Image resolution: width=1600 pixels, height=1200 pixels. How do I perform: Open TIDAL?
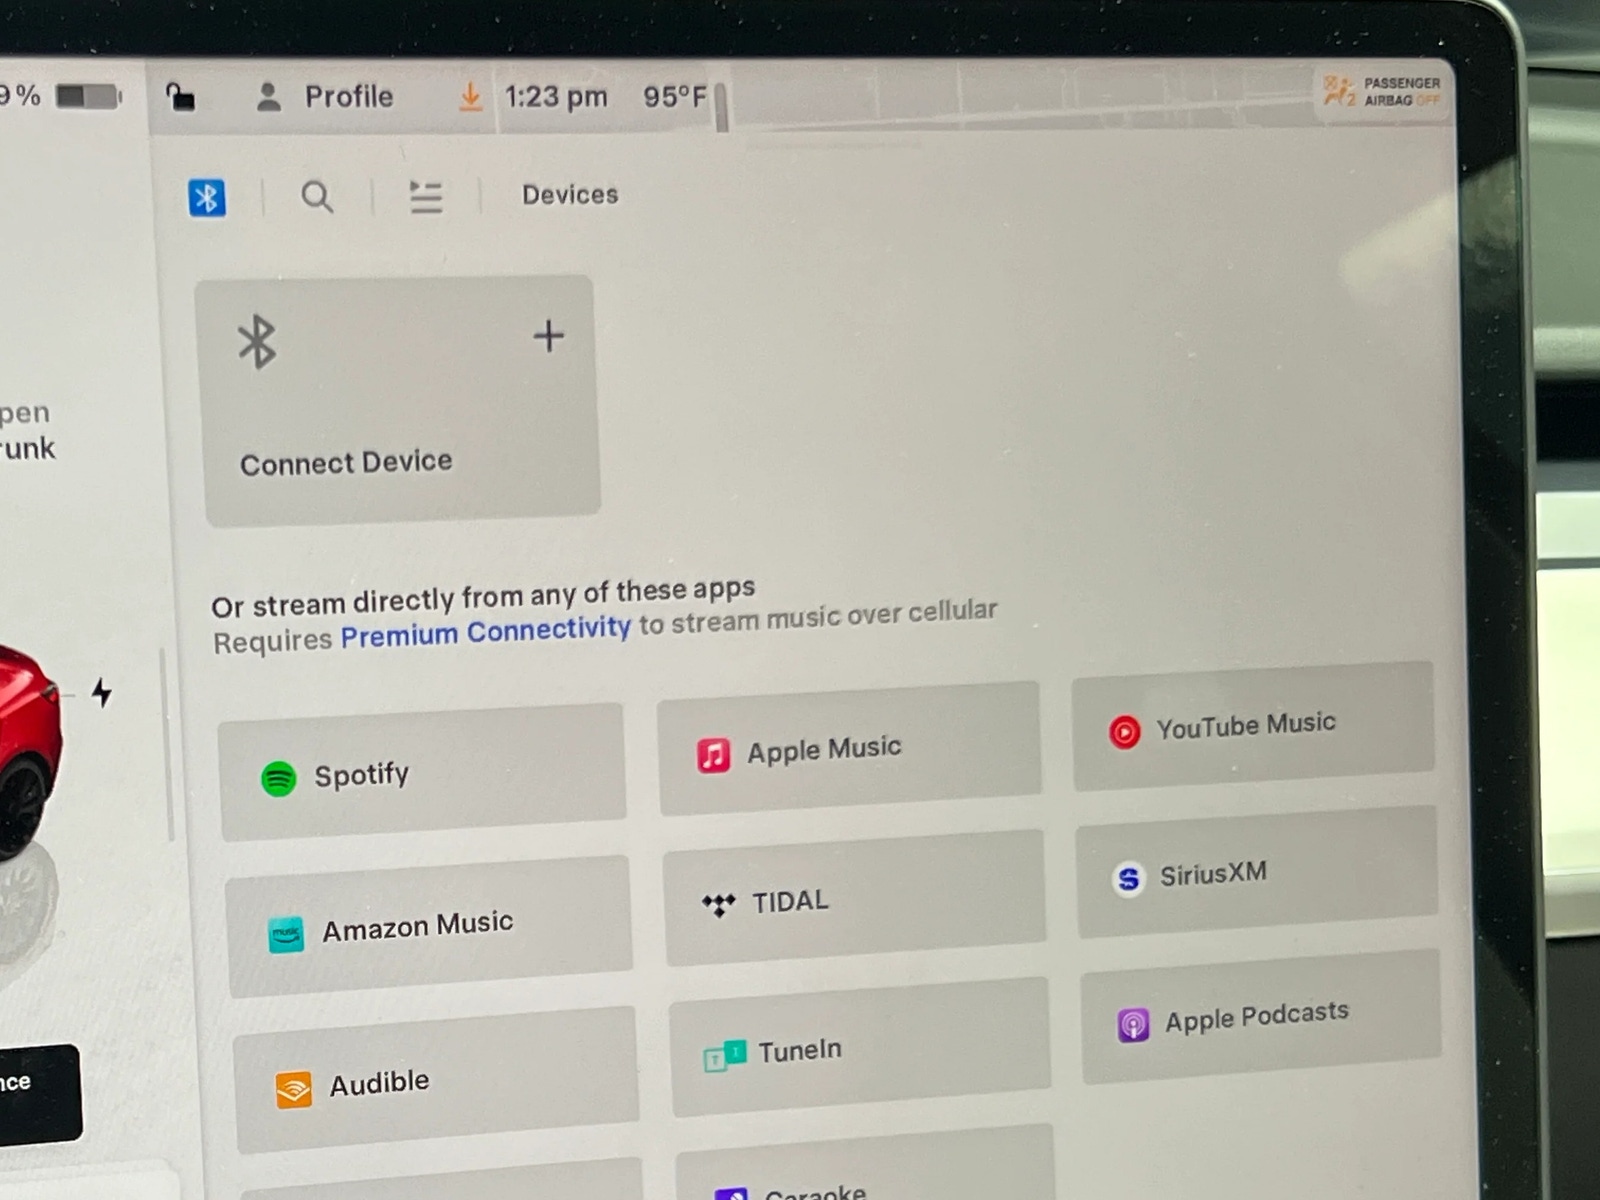855,898
